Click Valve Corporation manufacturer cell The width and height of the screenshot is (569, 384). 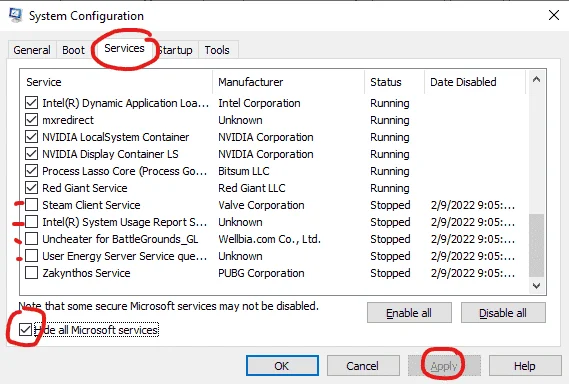(x=261, y=205)
